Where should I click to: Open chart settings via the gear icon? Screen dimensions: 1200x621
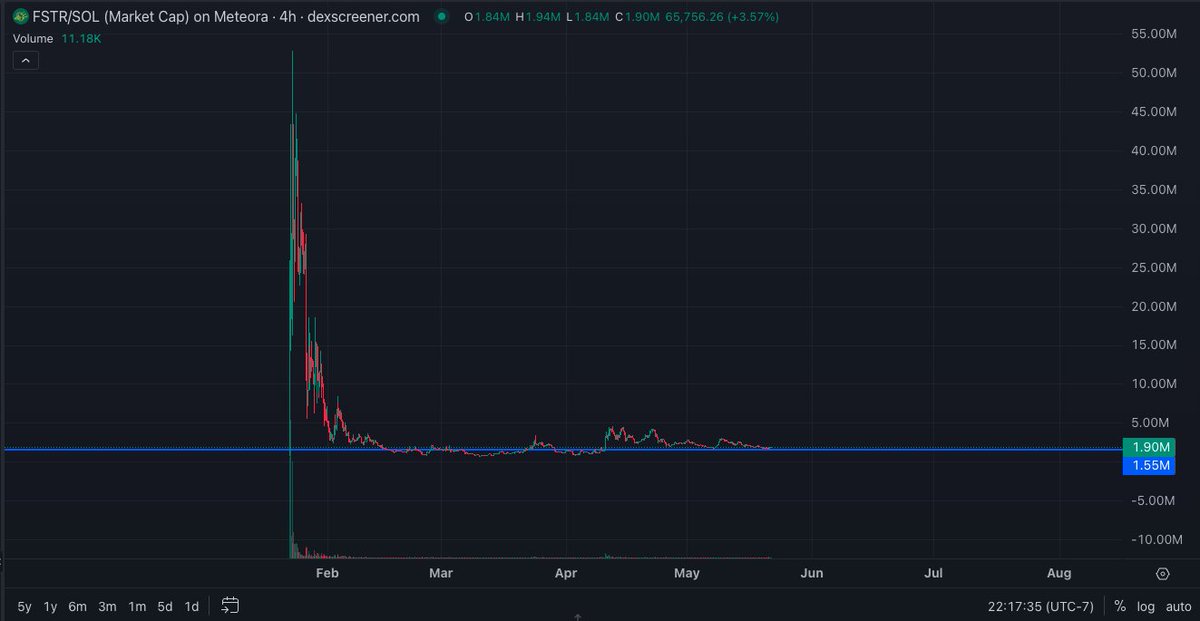click(x=1161, y=574)
